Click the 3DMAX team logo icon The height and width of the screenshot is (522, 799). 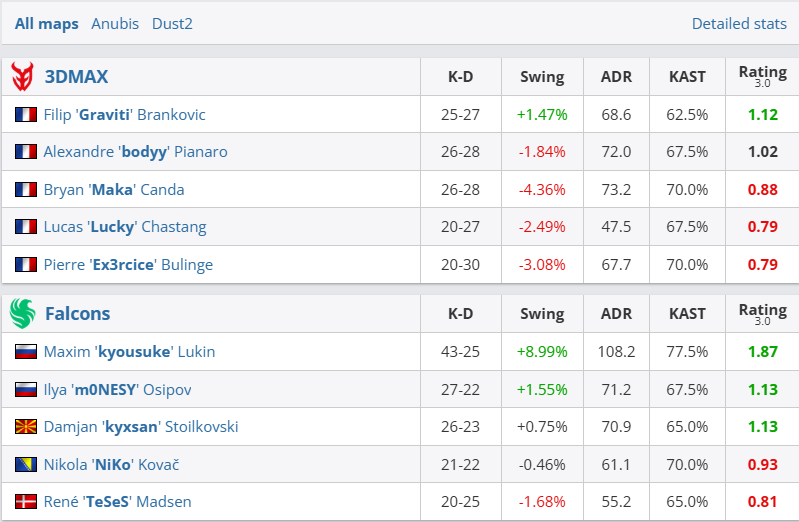pos(22,76)
